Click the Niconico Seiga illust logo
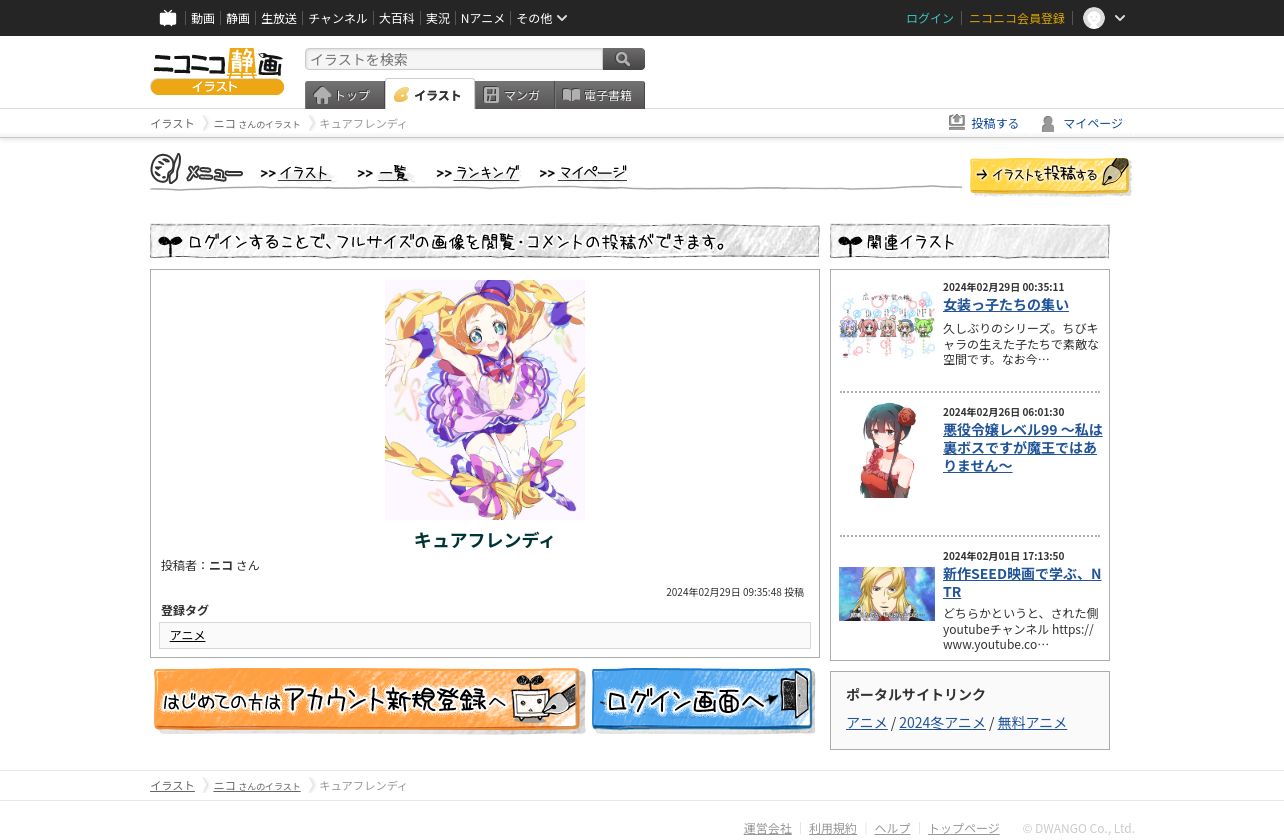This screenshot has height=840, width=1284. (x=217, y=72)
